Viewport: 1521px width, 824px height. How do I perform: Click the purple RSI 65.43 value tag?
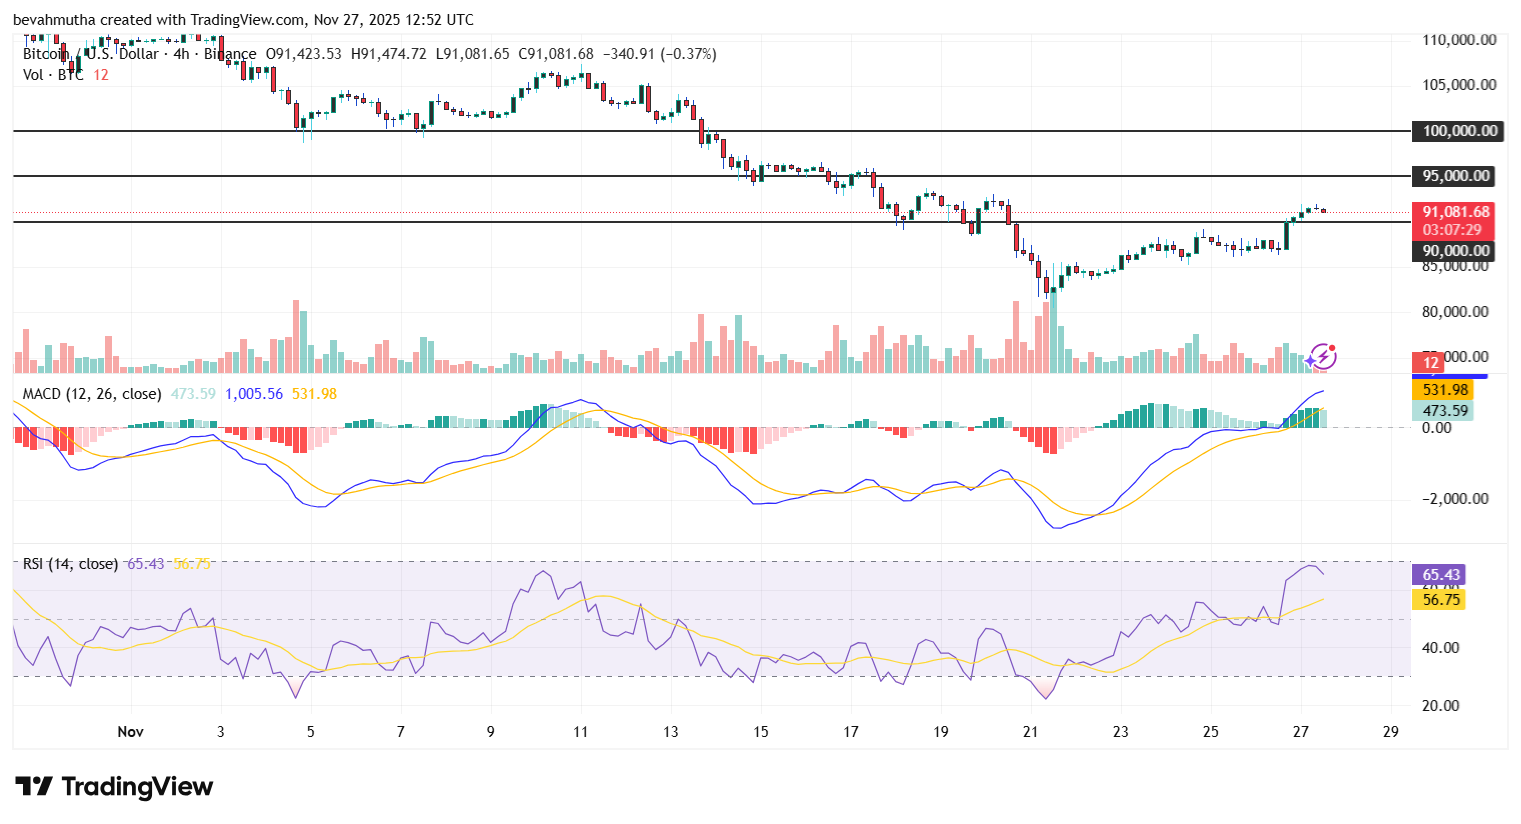(1441, 575)
